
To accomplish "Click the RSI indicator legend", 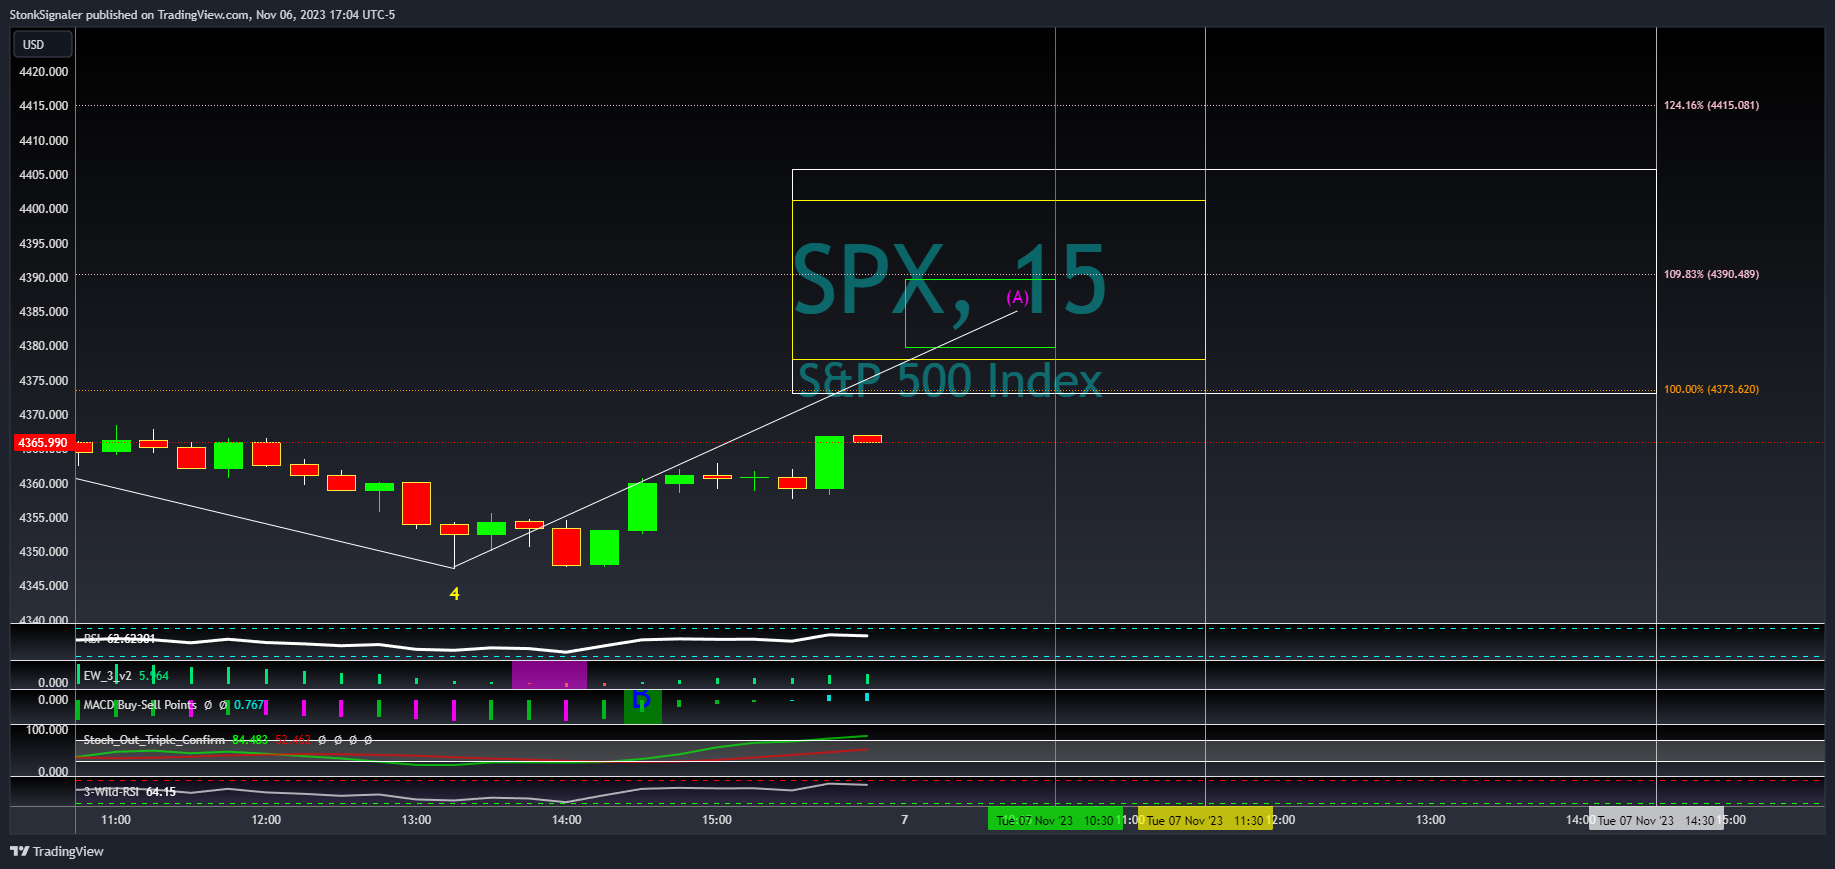I will tap(119, 638).
